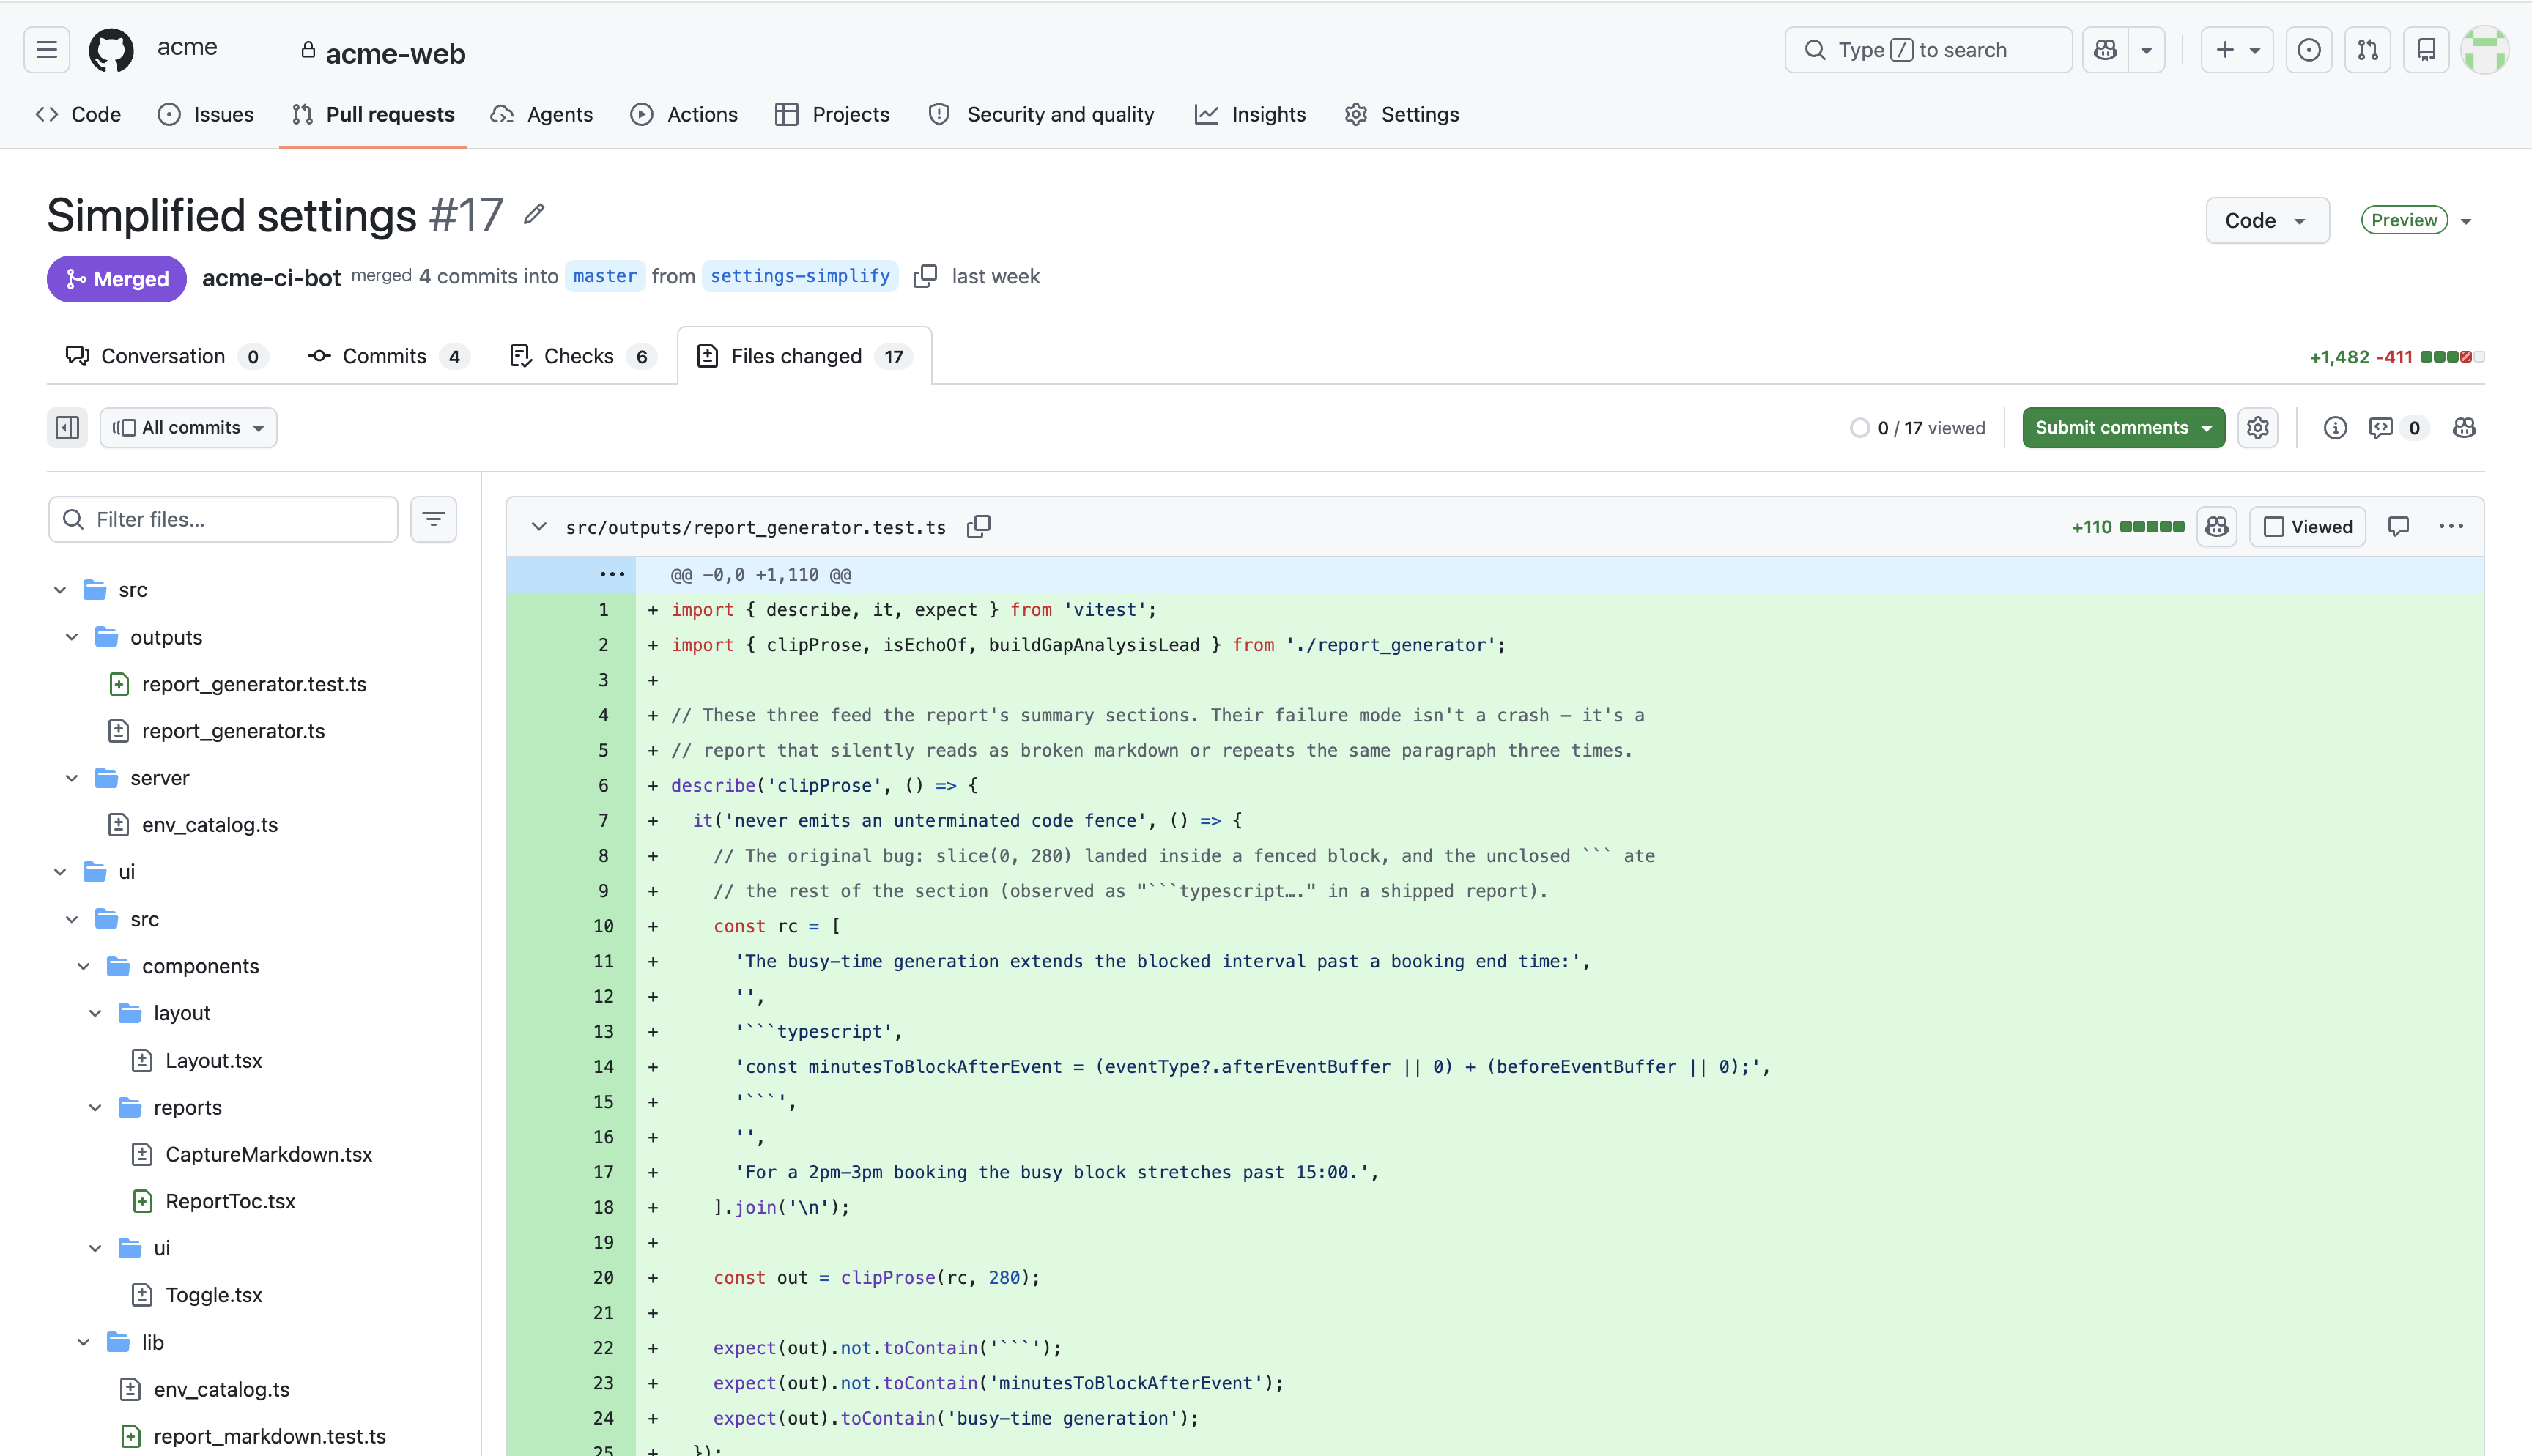Click the +1,482 -411 diffstat blocks
The height and width of the screenshot is (1456, 2532).
tap(2451, 357)
